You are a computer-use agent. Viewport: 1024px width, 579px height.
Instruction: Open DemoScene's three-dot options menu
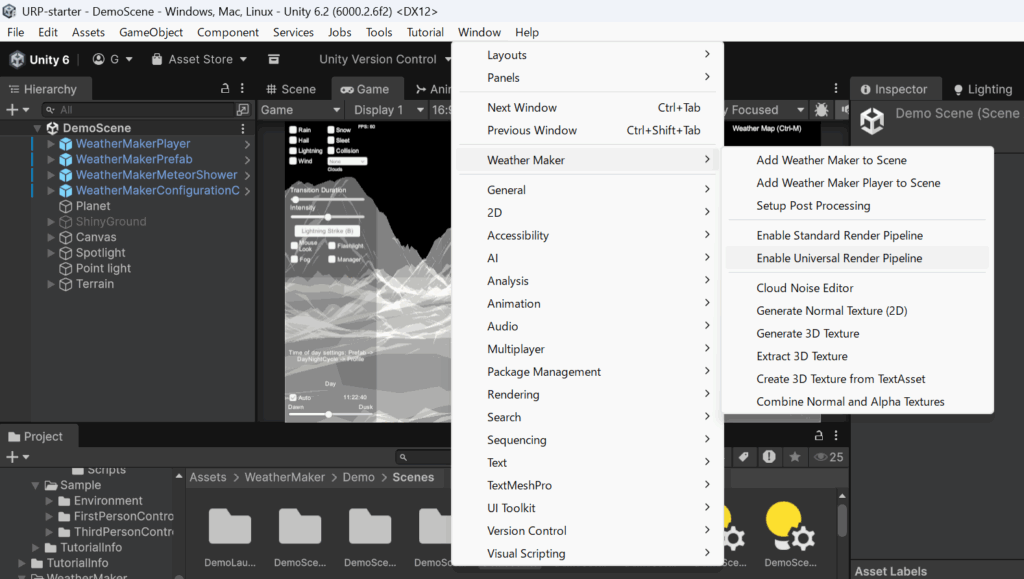243,128
